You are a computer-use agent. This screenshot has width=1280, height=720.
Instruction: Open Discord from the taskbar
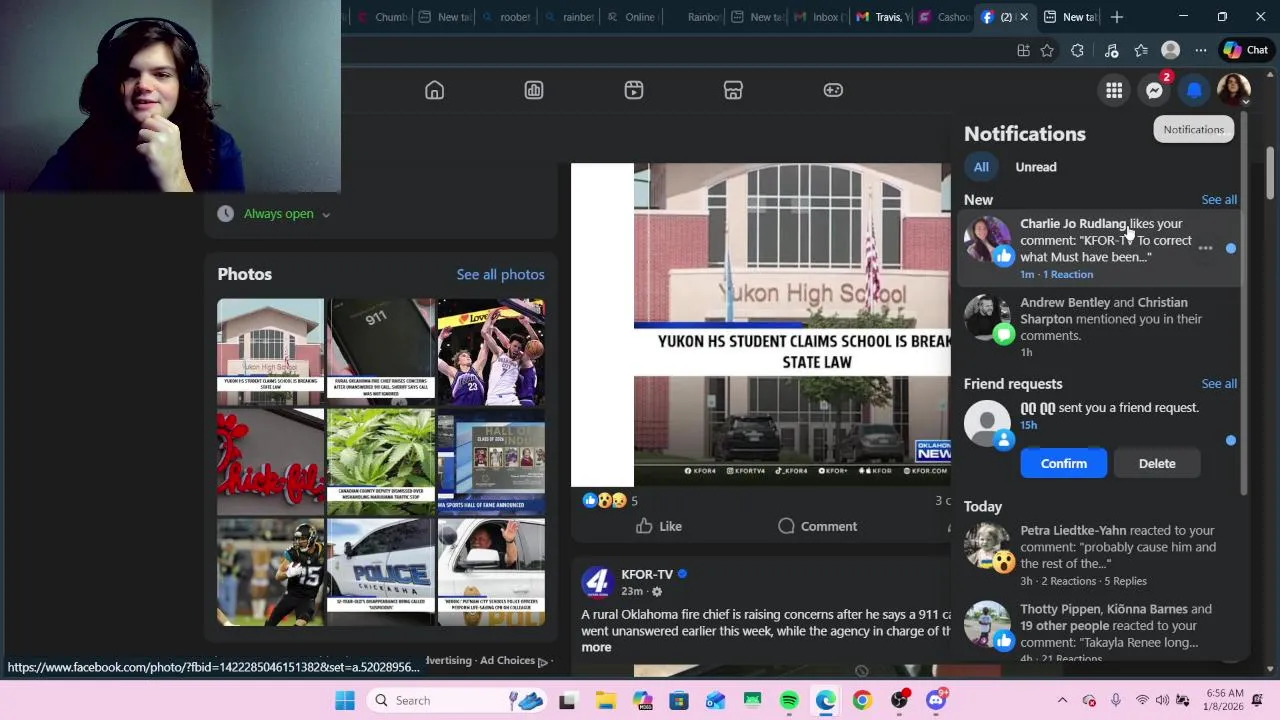click(936, 701)
